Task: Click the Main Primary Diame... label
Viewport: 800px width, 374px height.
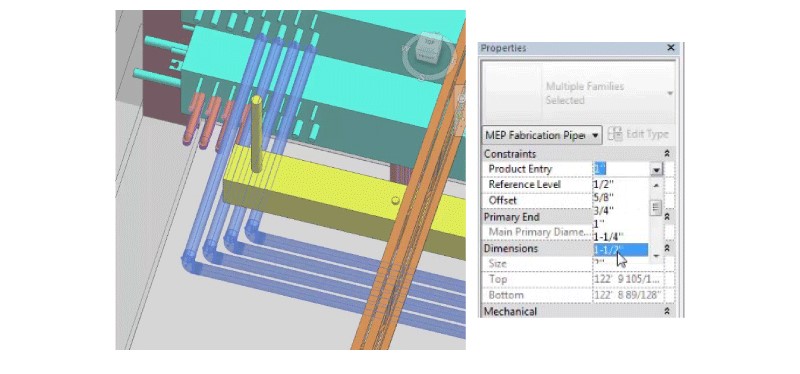Action: pos(539,232)
